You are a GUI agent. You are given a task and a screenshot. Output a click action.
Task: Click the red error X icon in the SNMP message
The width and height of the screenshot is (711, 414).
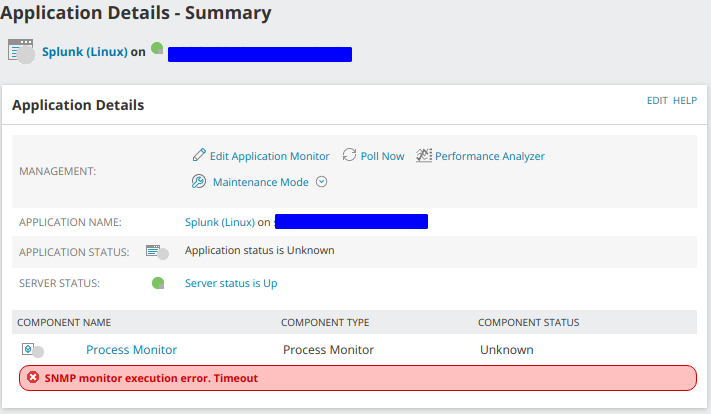pos(33,377)
